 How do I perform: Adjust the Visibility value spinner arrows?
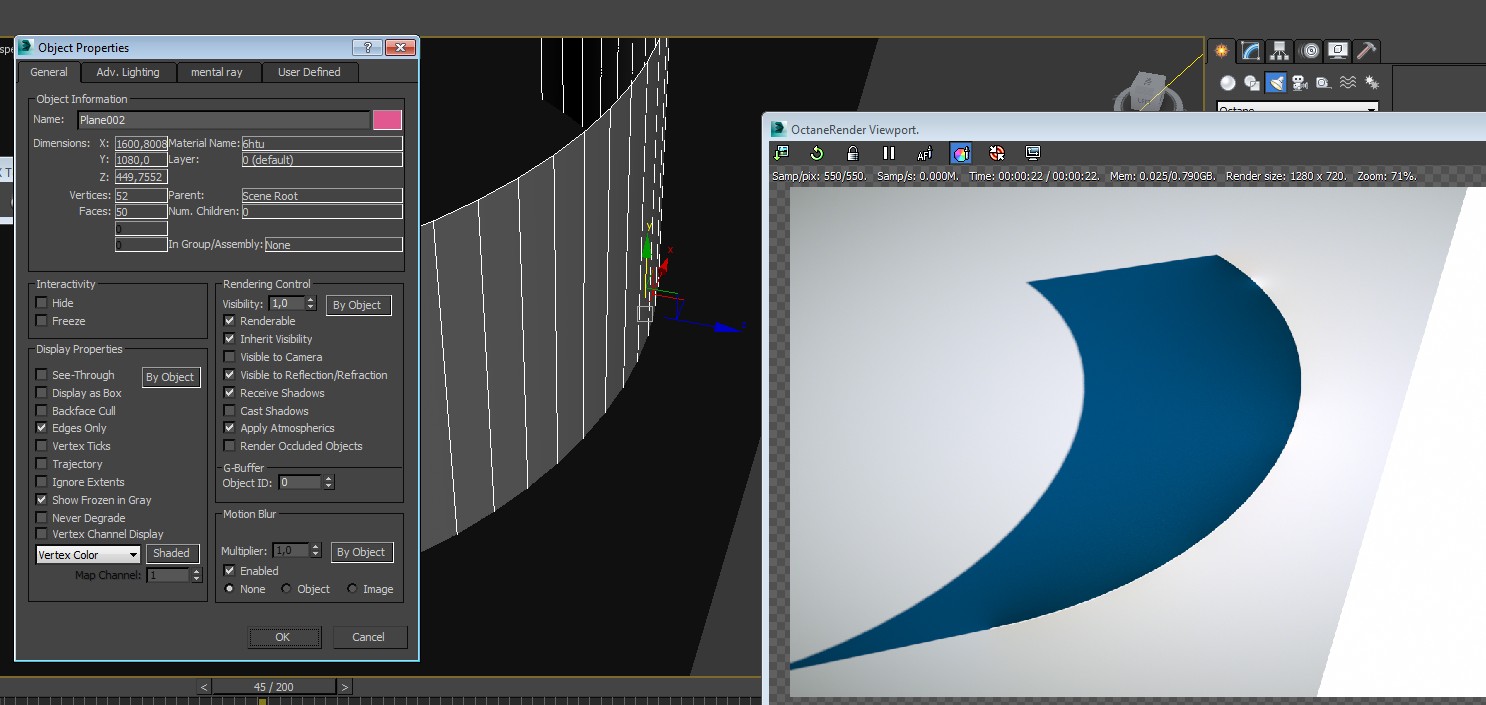click(311, 303)
